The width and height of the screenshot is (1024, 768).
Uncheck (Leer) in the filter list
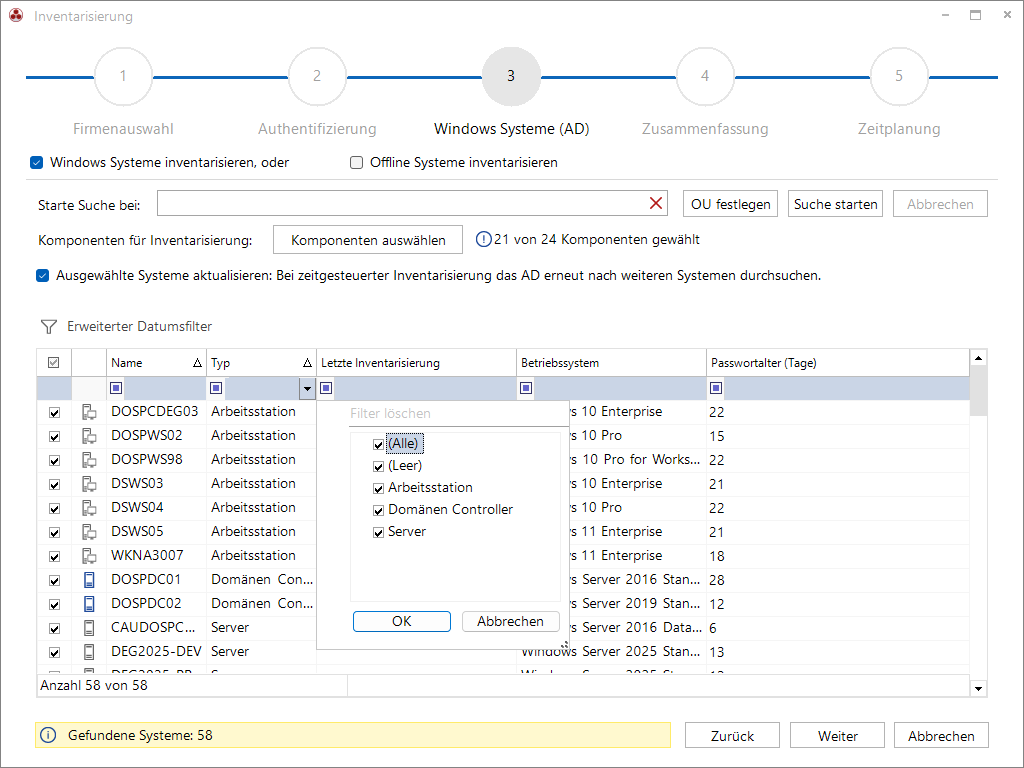point(378,466)
